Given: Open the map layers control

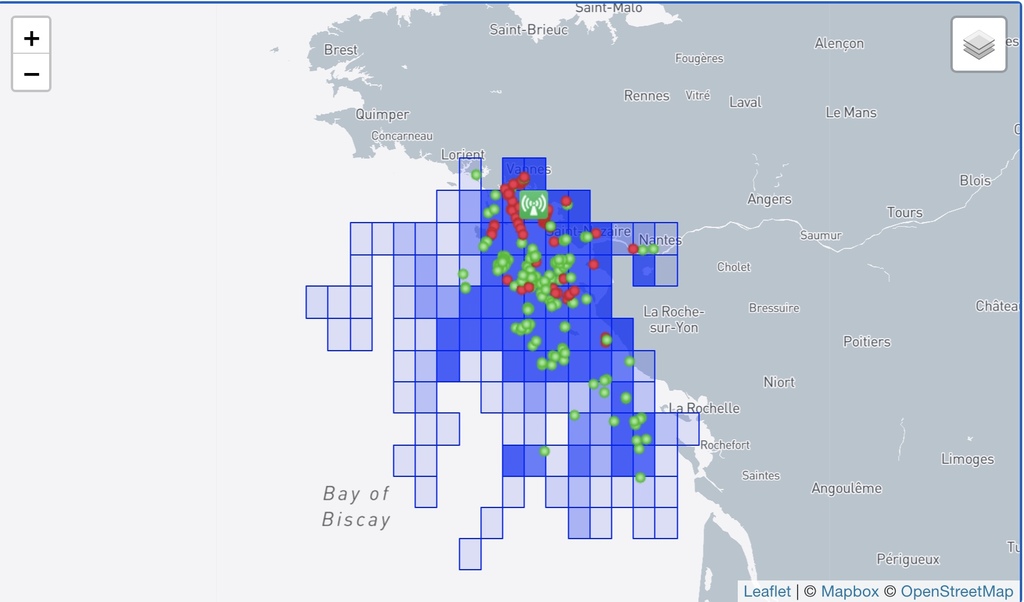Looking at the screenshot, I should click(978, 45).
